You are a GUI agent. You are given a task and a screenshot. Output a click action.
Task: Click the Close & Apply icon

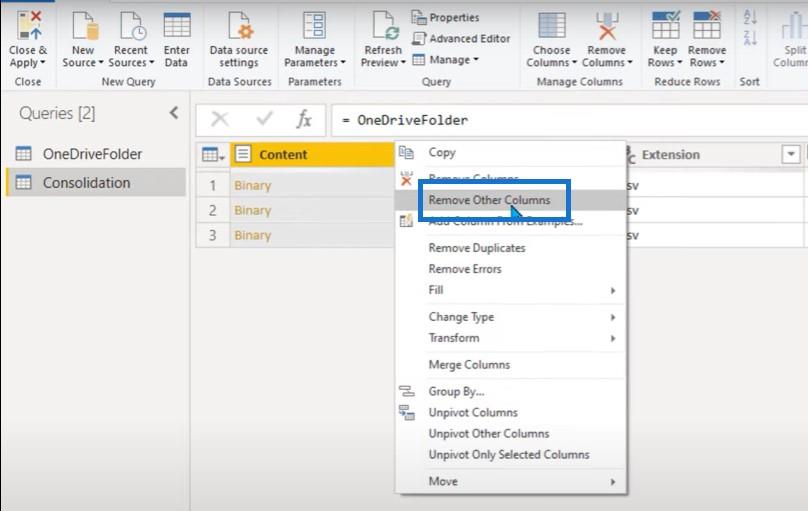click(28, 25)
